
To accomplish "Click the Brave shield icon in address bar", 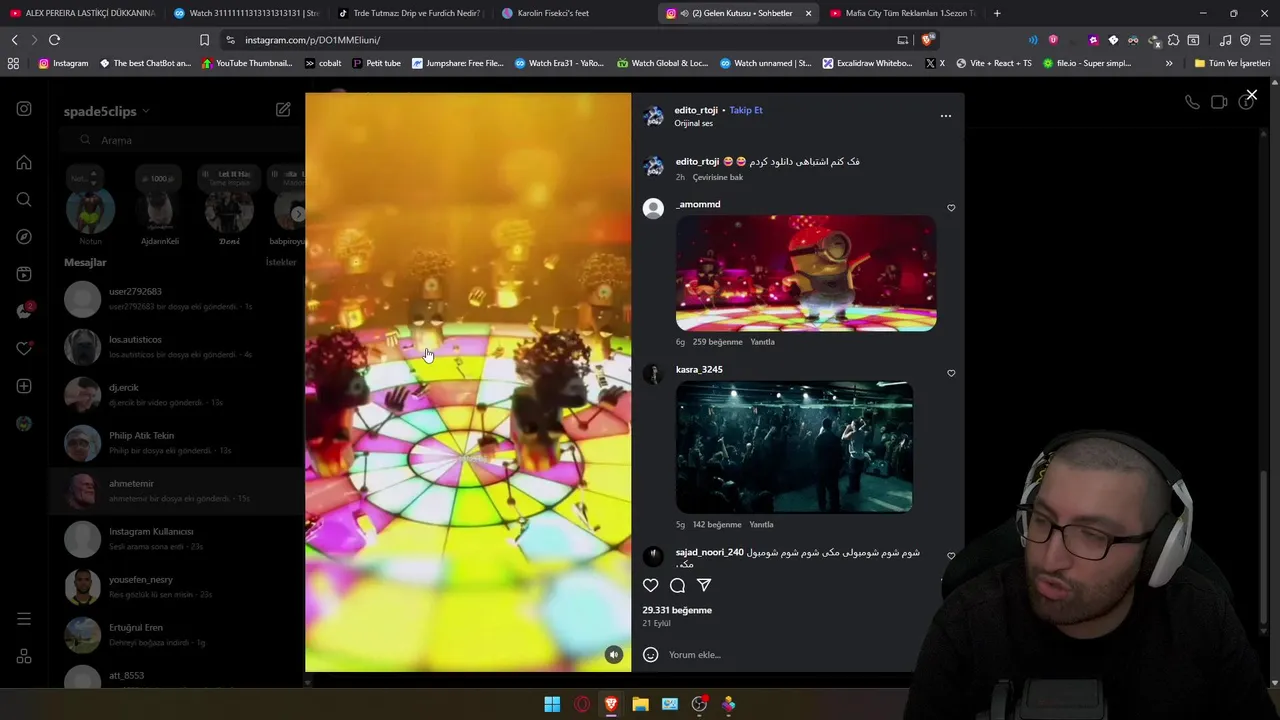I will [928, 40].
